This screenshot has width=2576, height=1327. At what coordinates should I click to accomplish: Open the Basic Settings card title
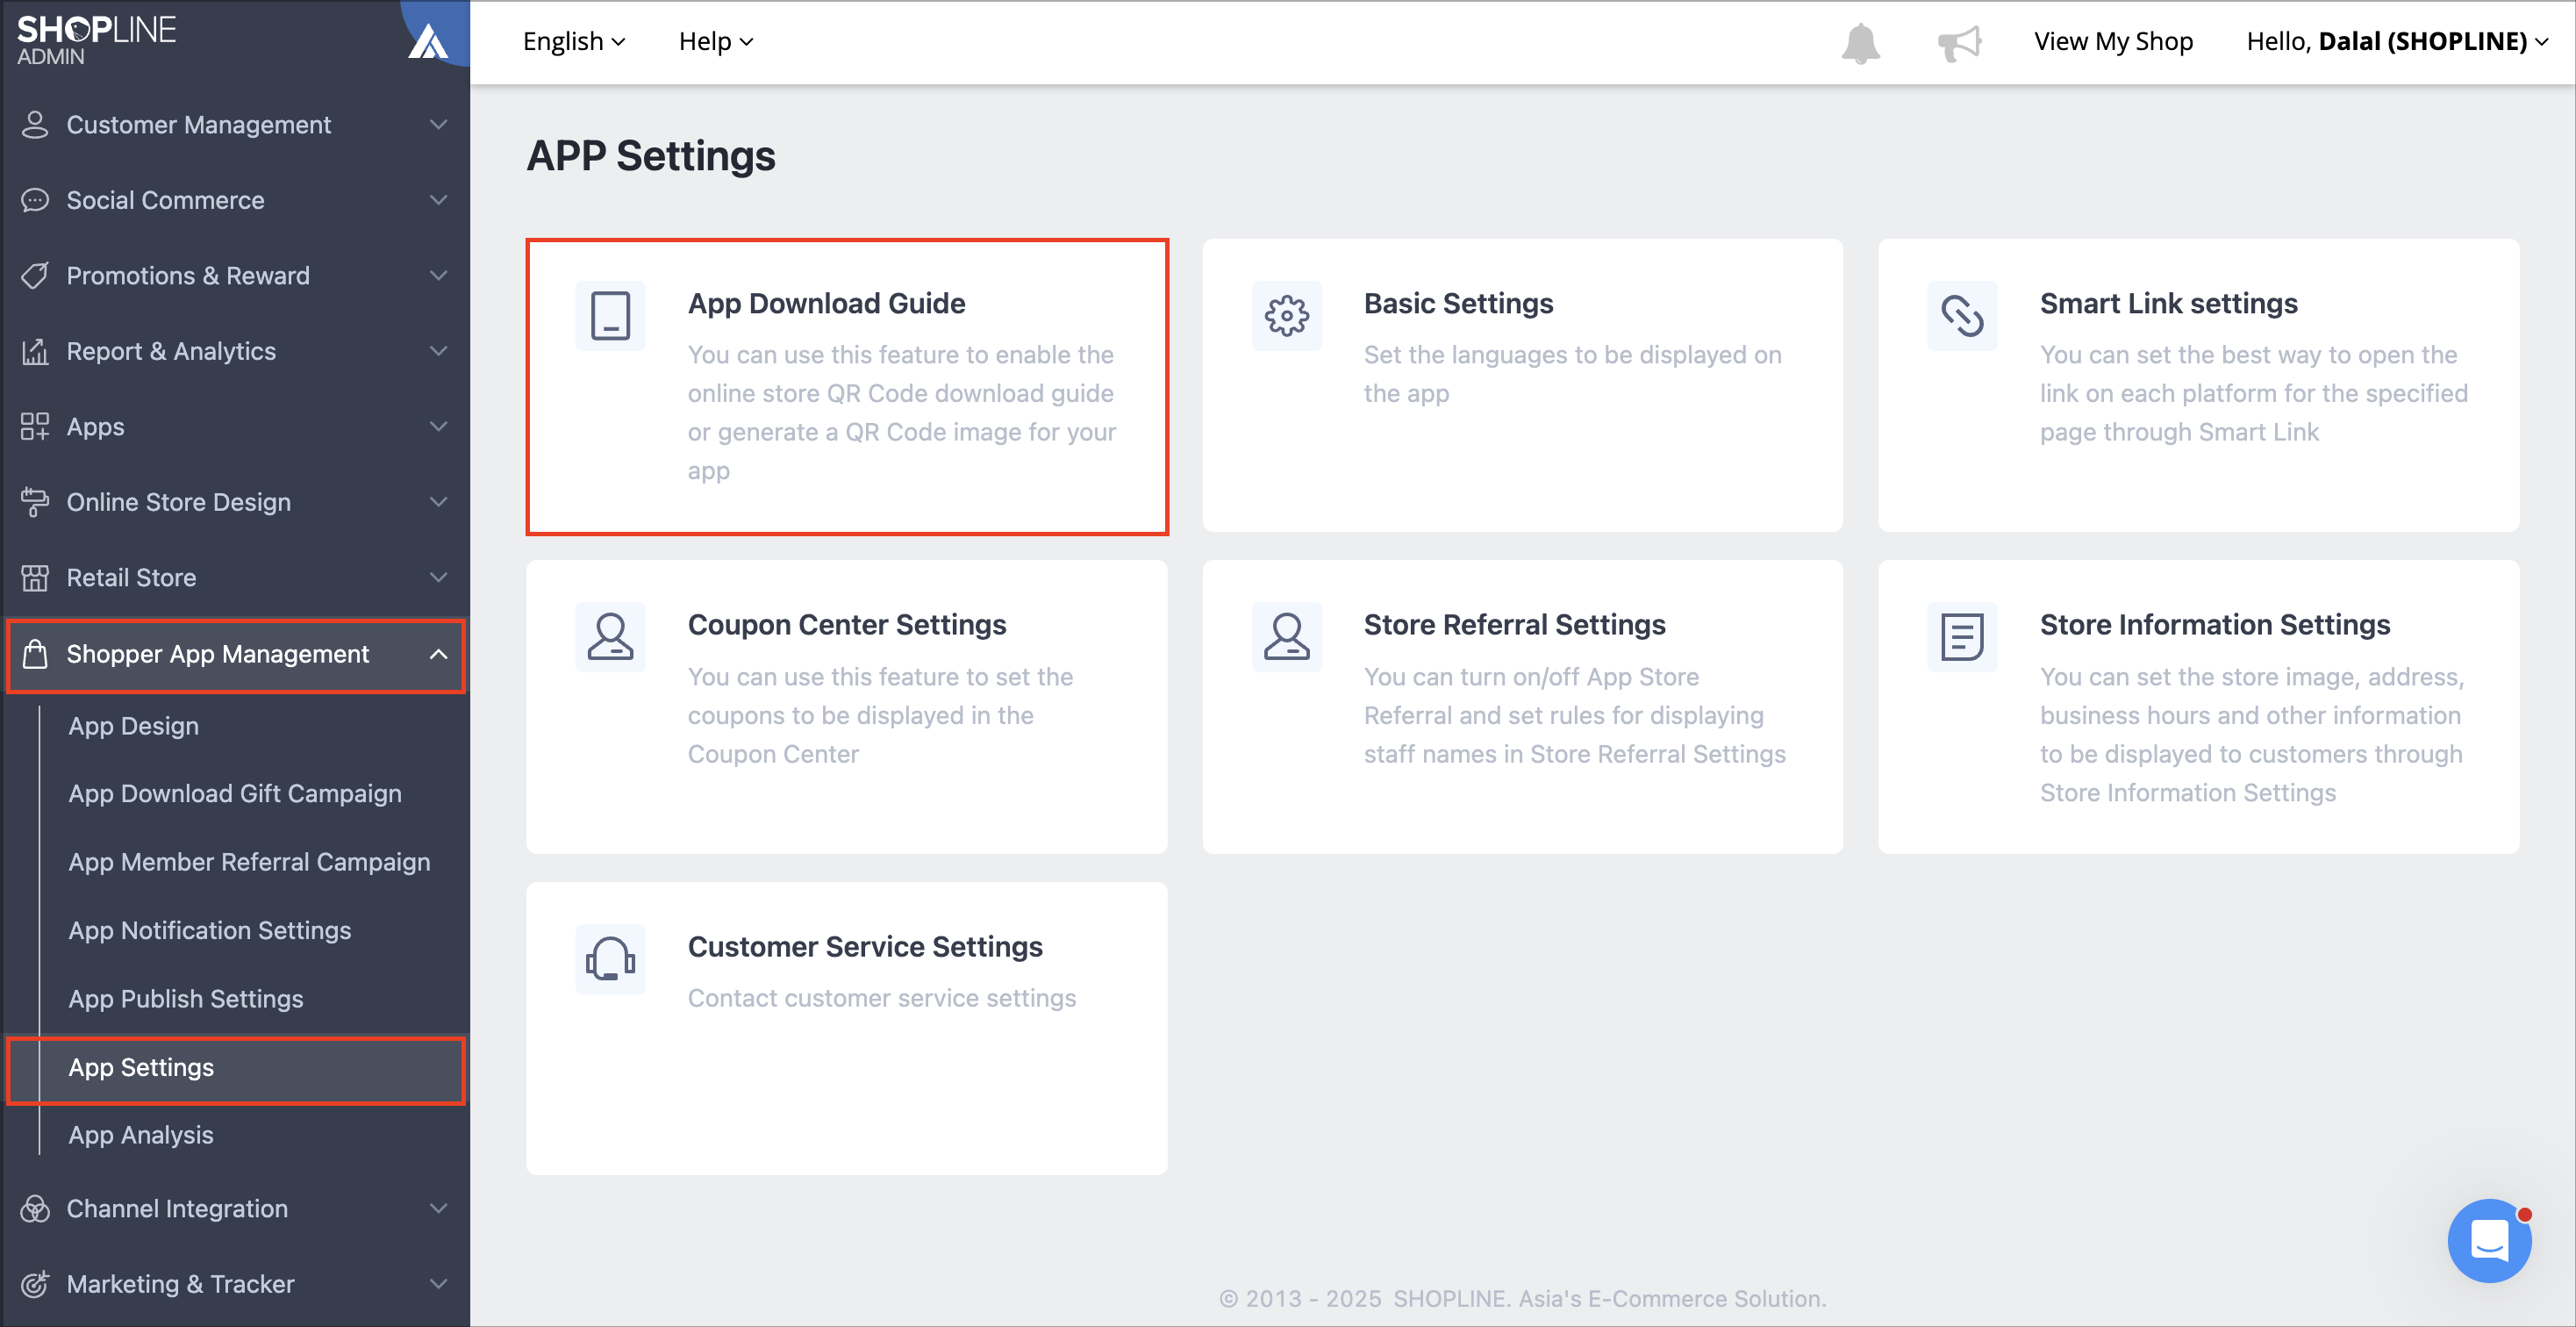pyautogui.click(x=1458, y=303)
